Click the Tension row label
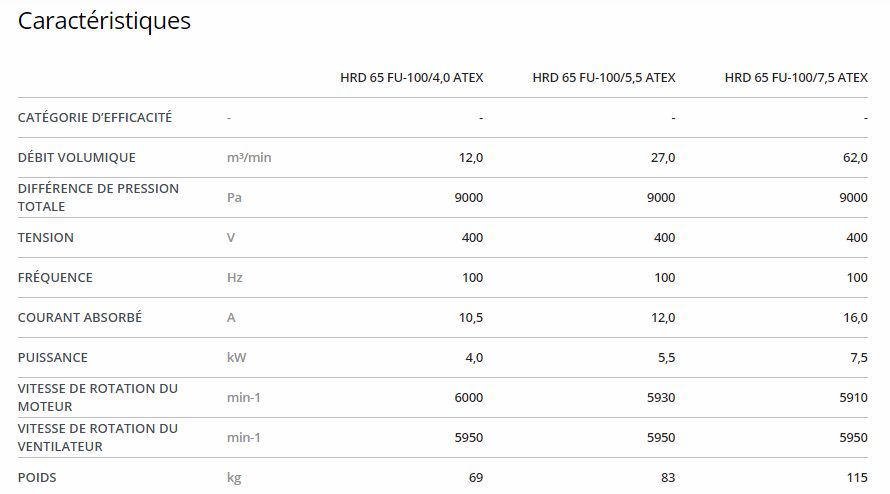This screenshot has width=890, height=494. coord(46,237)
